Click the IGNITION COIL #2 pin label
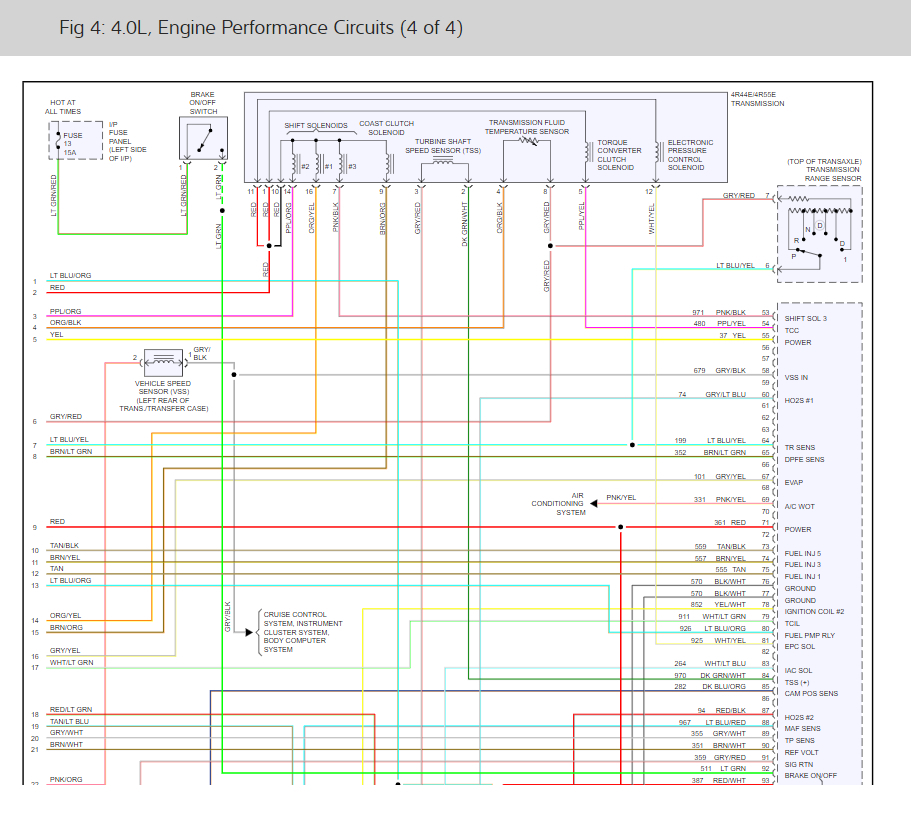The image size is (911, 820). click(x=814, y=611)
